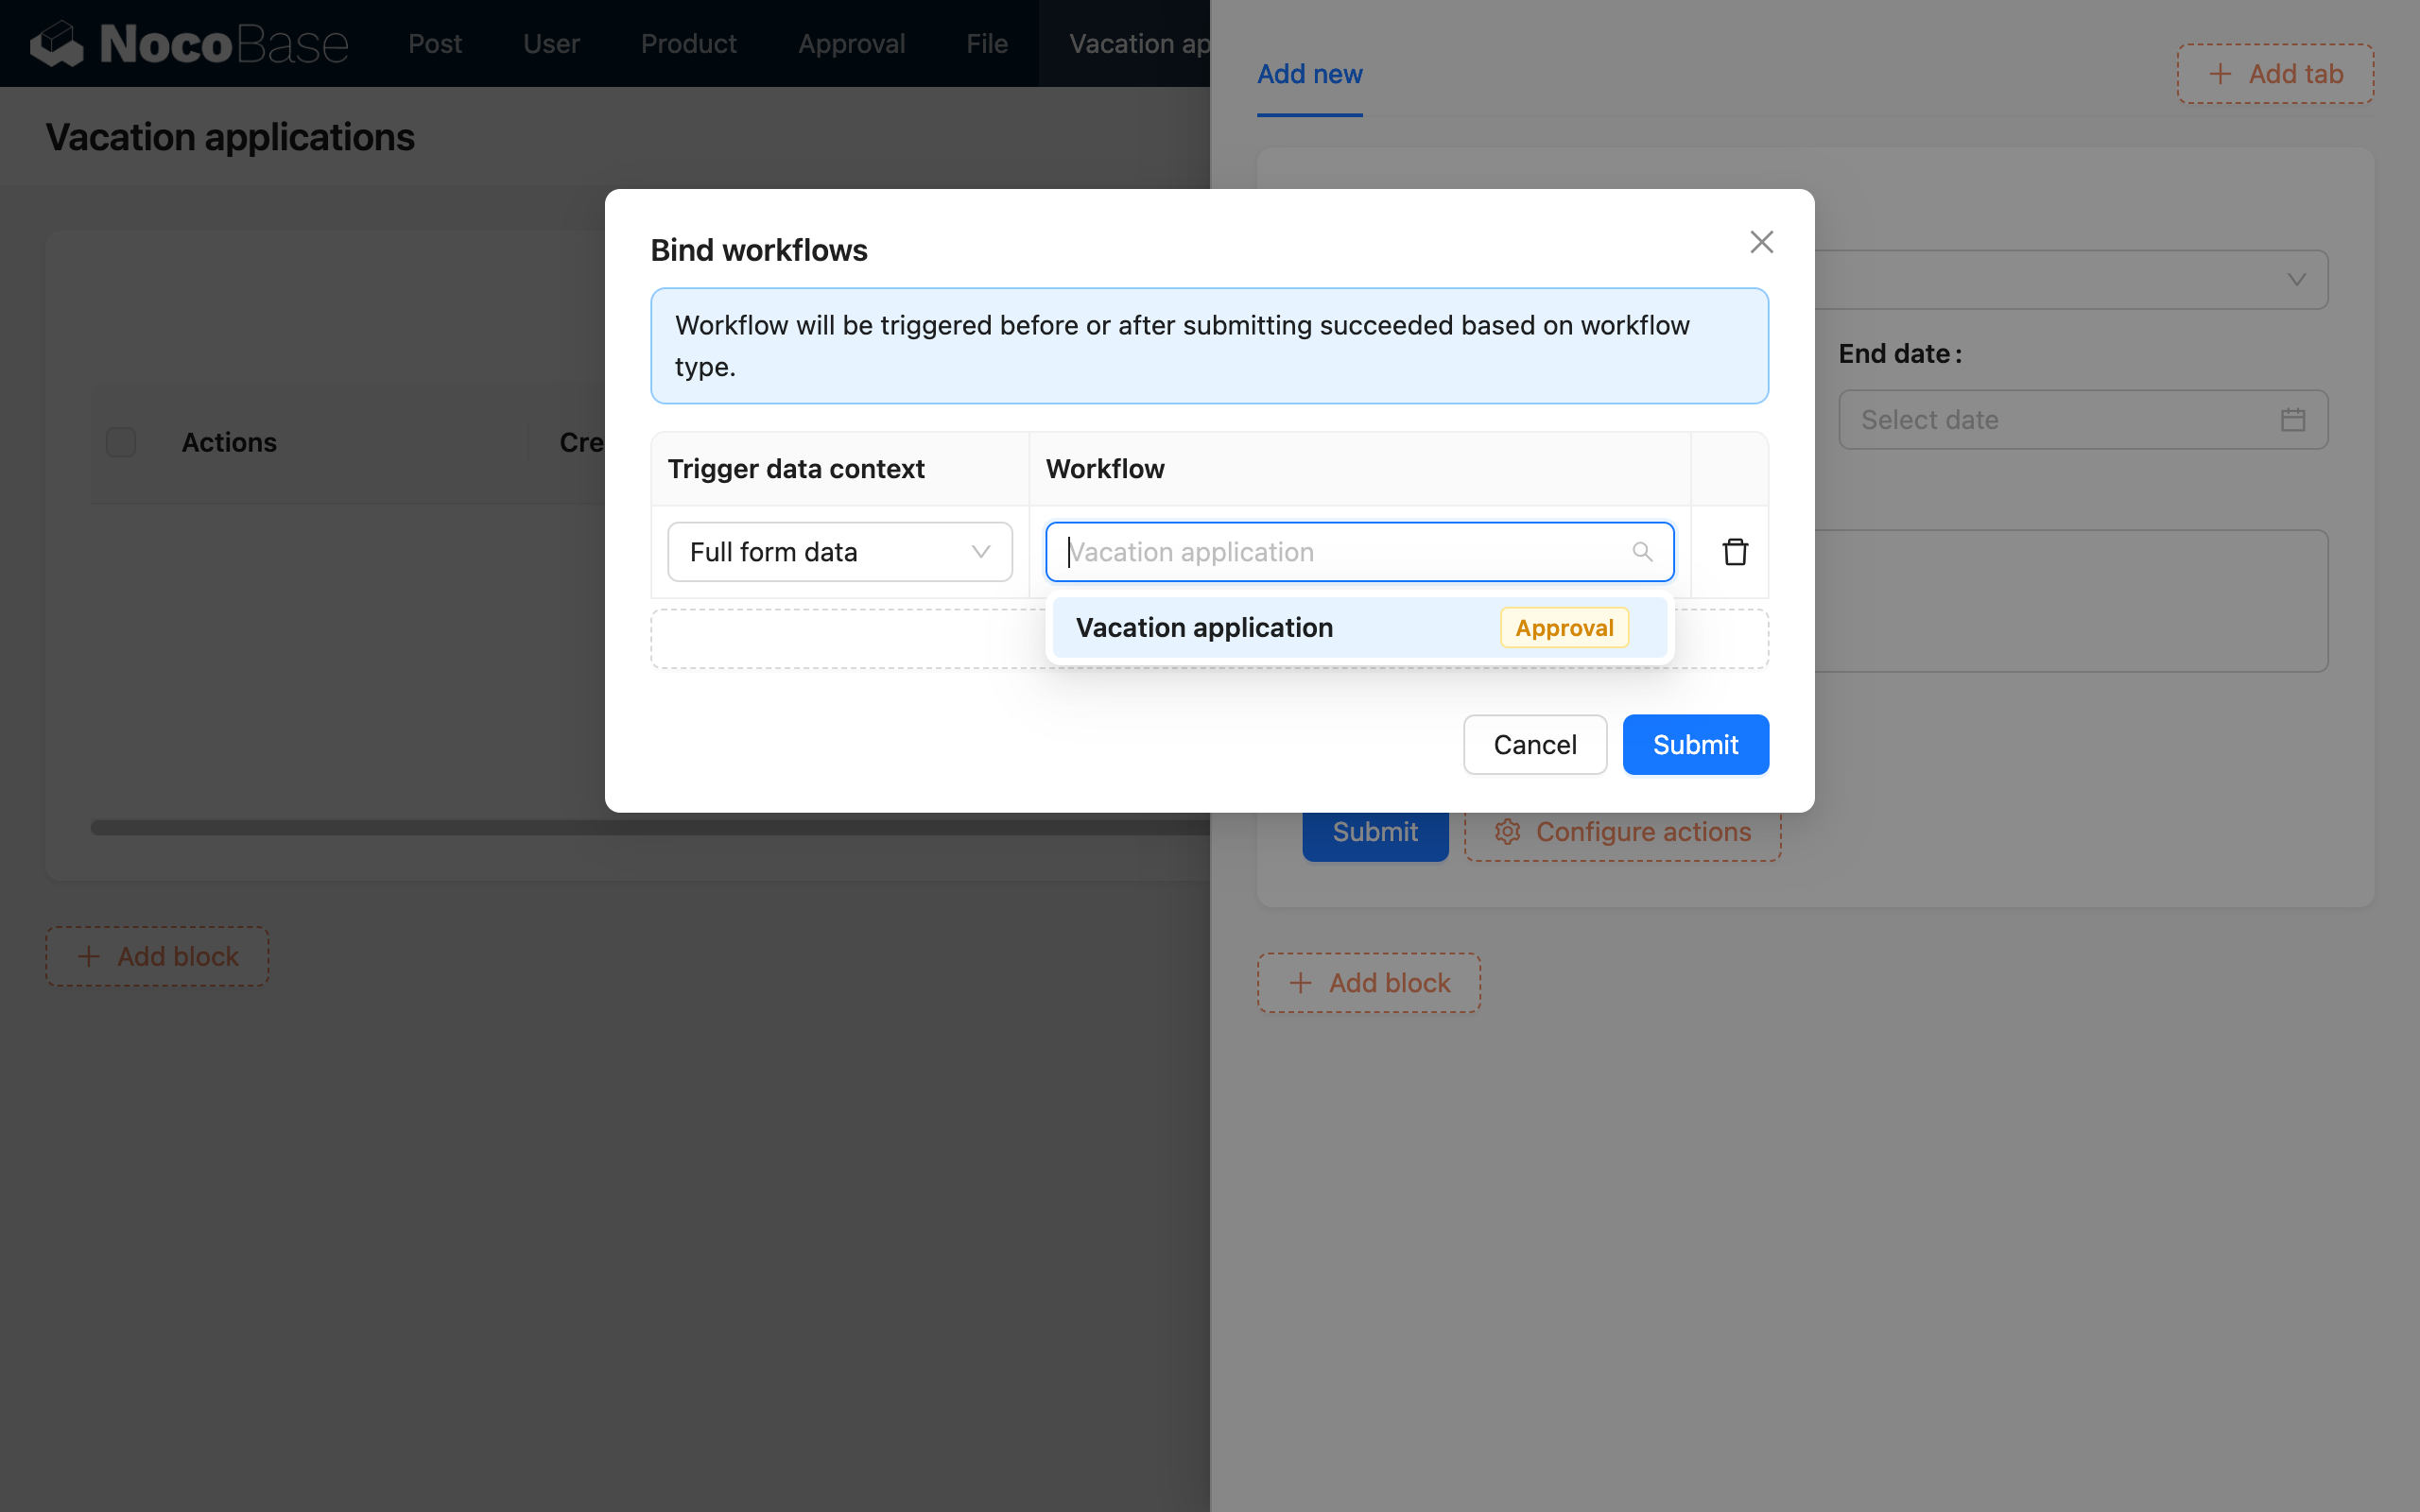Click the plus icon on Add tab
Viewport: 2420px width, 1512px height.
[2221, 74]
